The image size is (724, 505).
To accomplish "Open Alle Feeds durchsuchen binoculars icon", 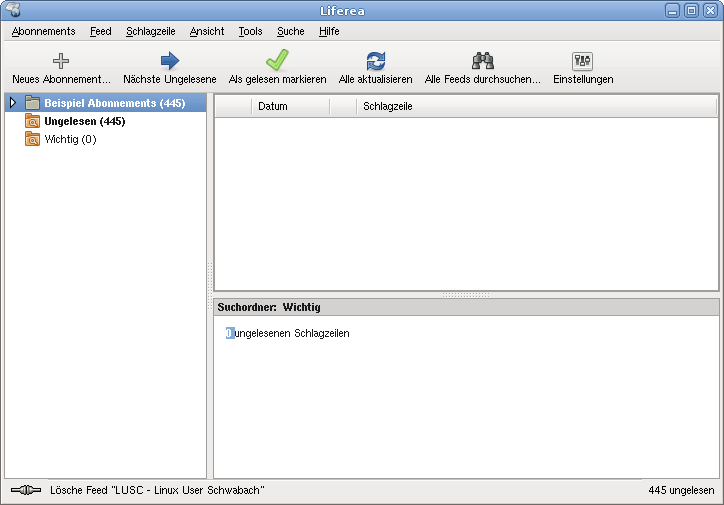I will [x=482, y=61].
